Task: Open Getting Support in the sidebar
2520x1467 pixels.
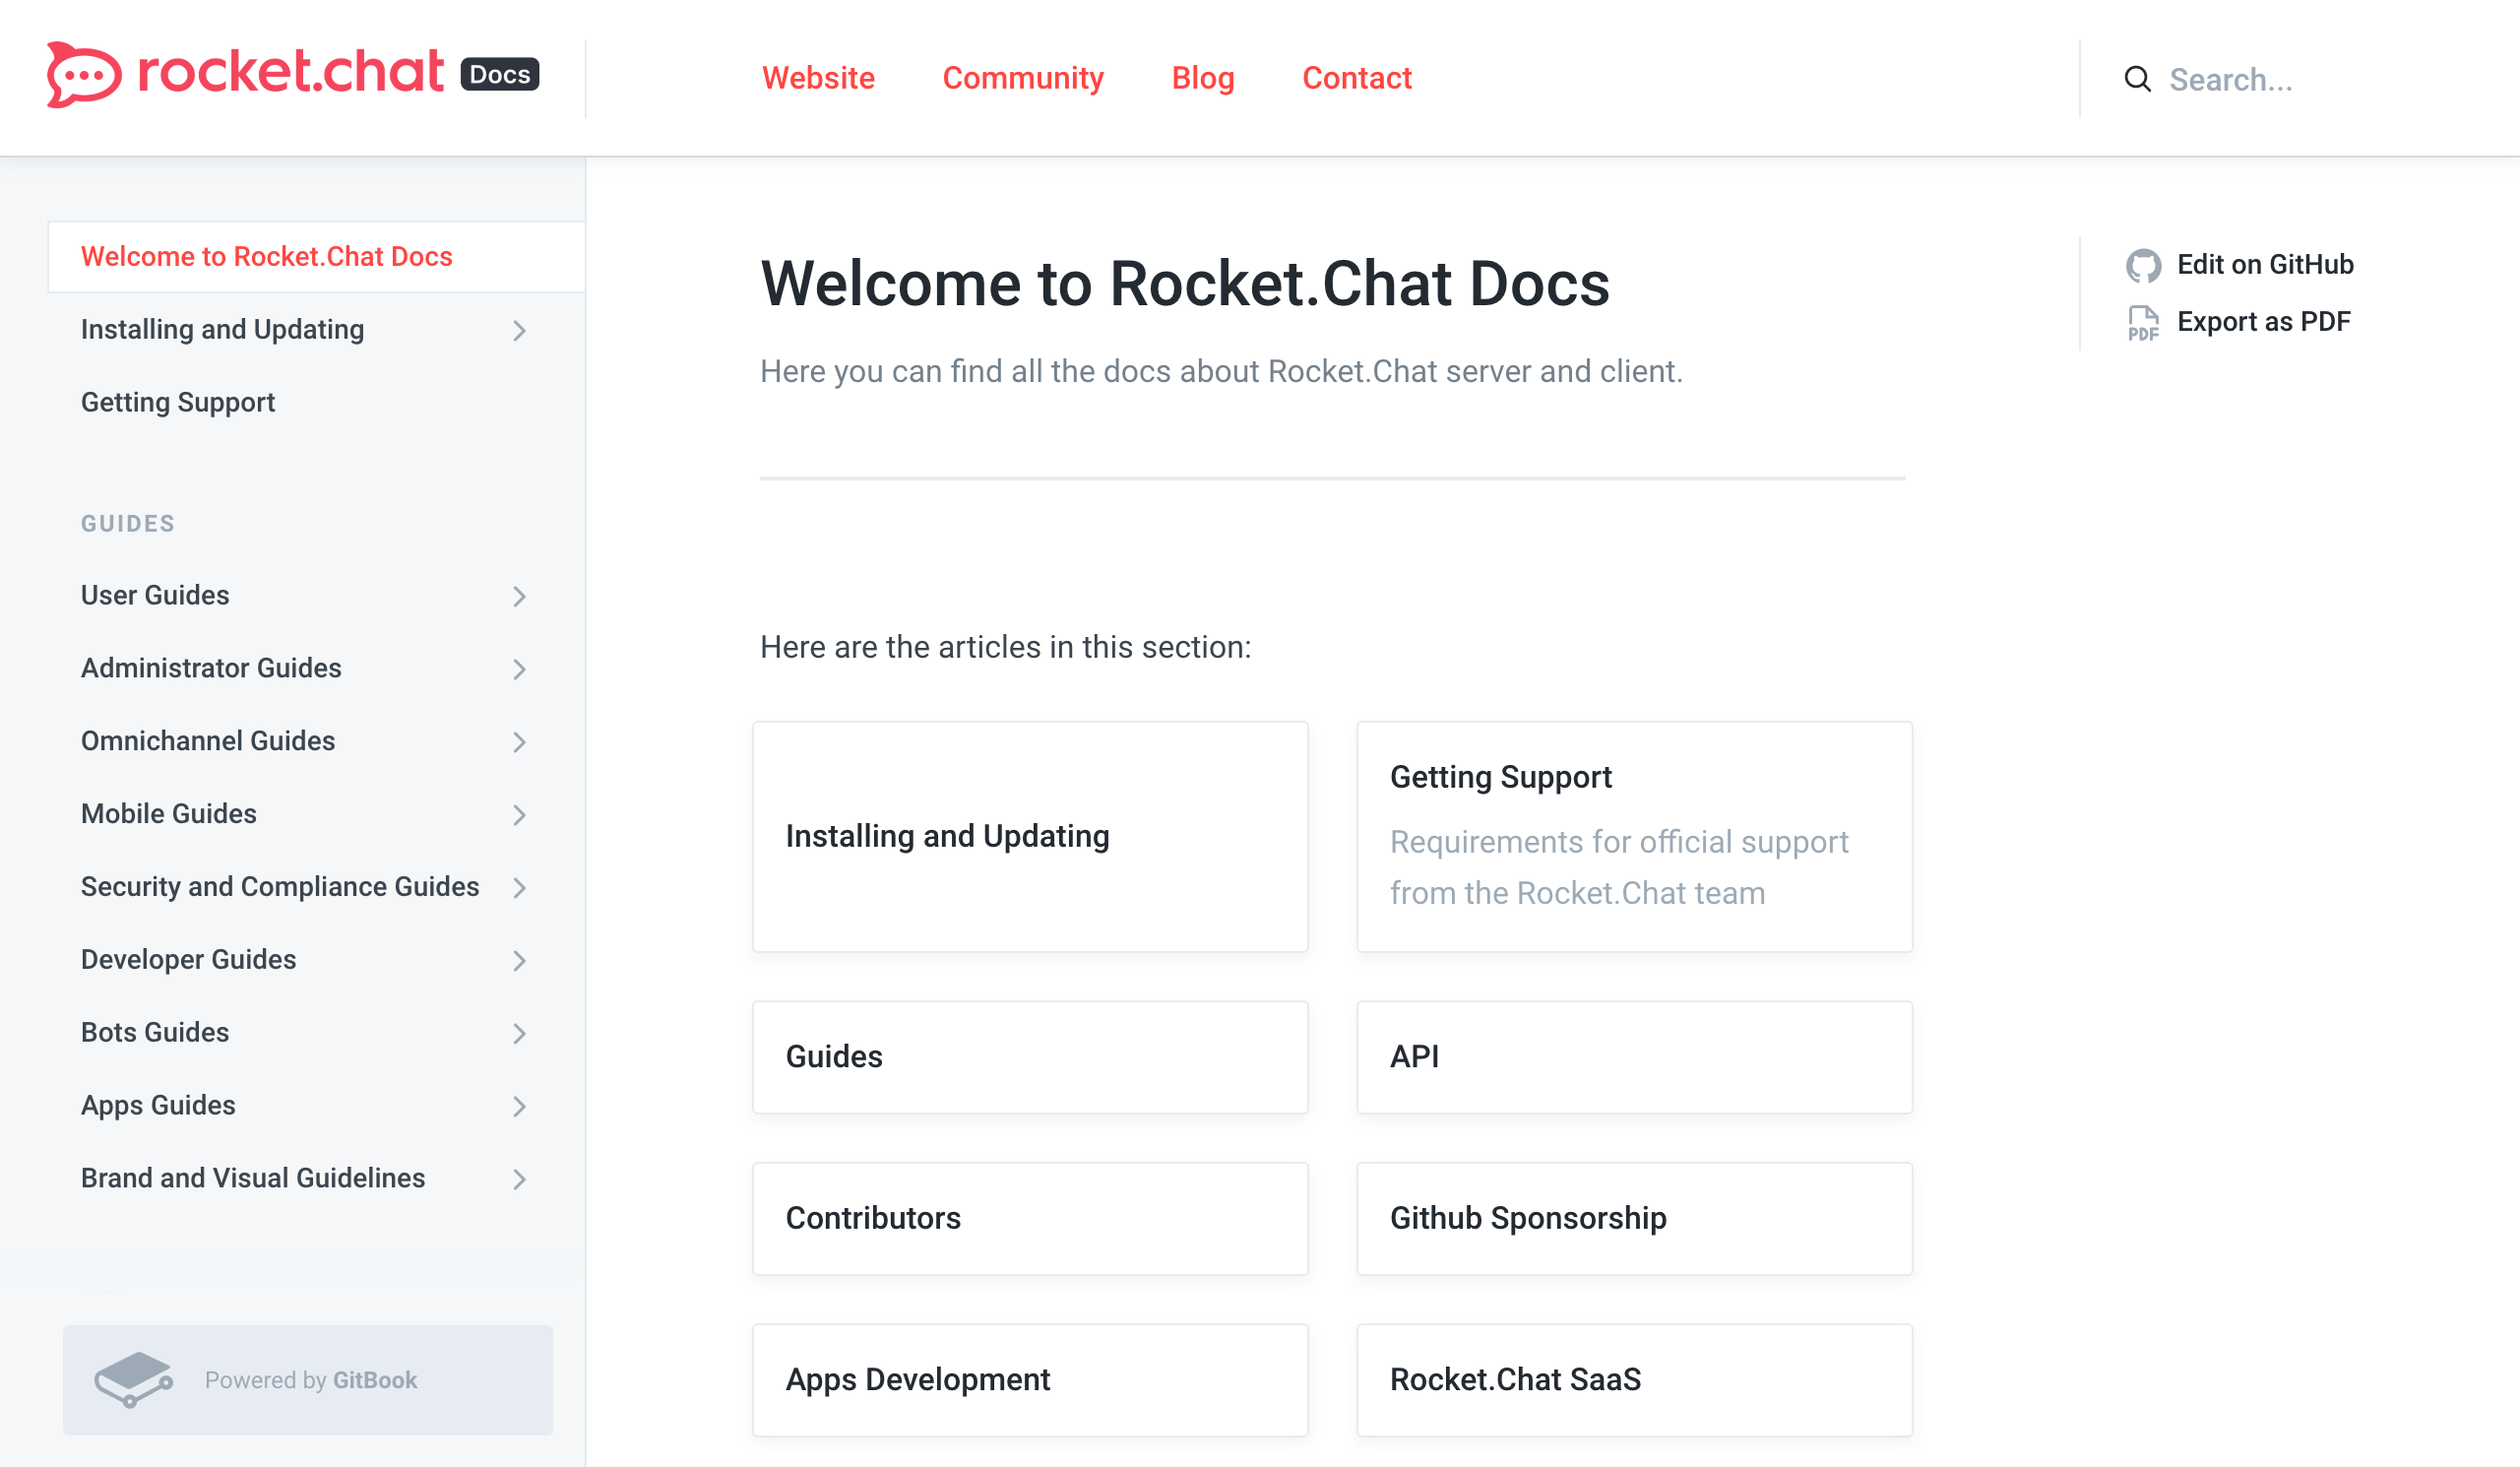Action: point(178,403)
